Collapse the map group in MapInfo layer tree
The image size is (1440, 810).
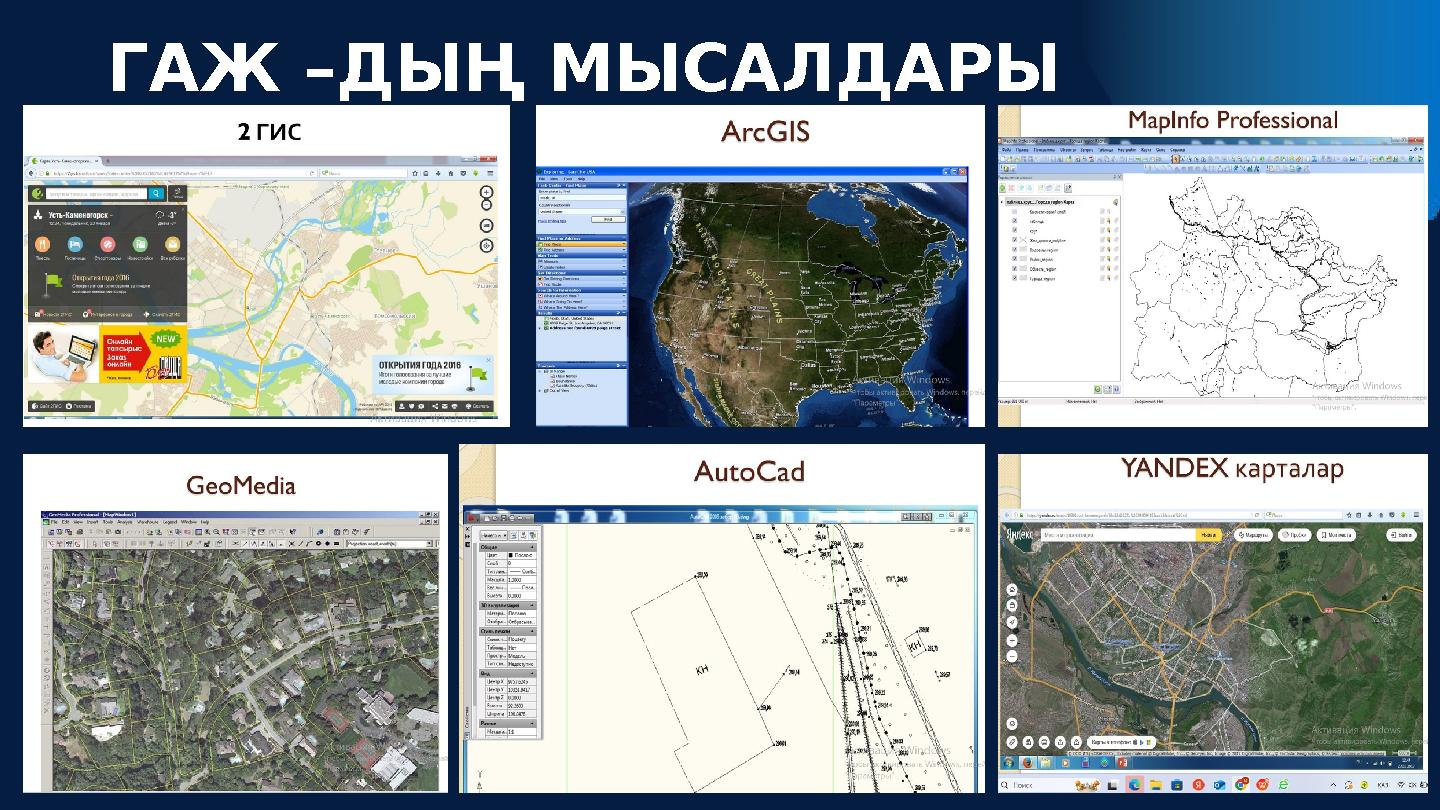tap(1001, 202)
